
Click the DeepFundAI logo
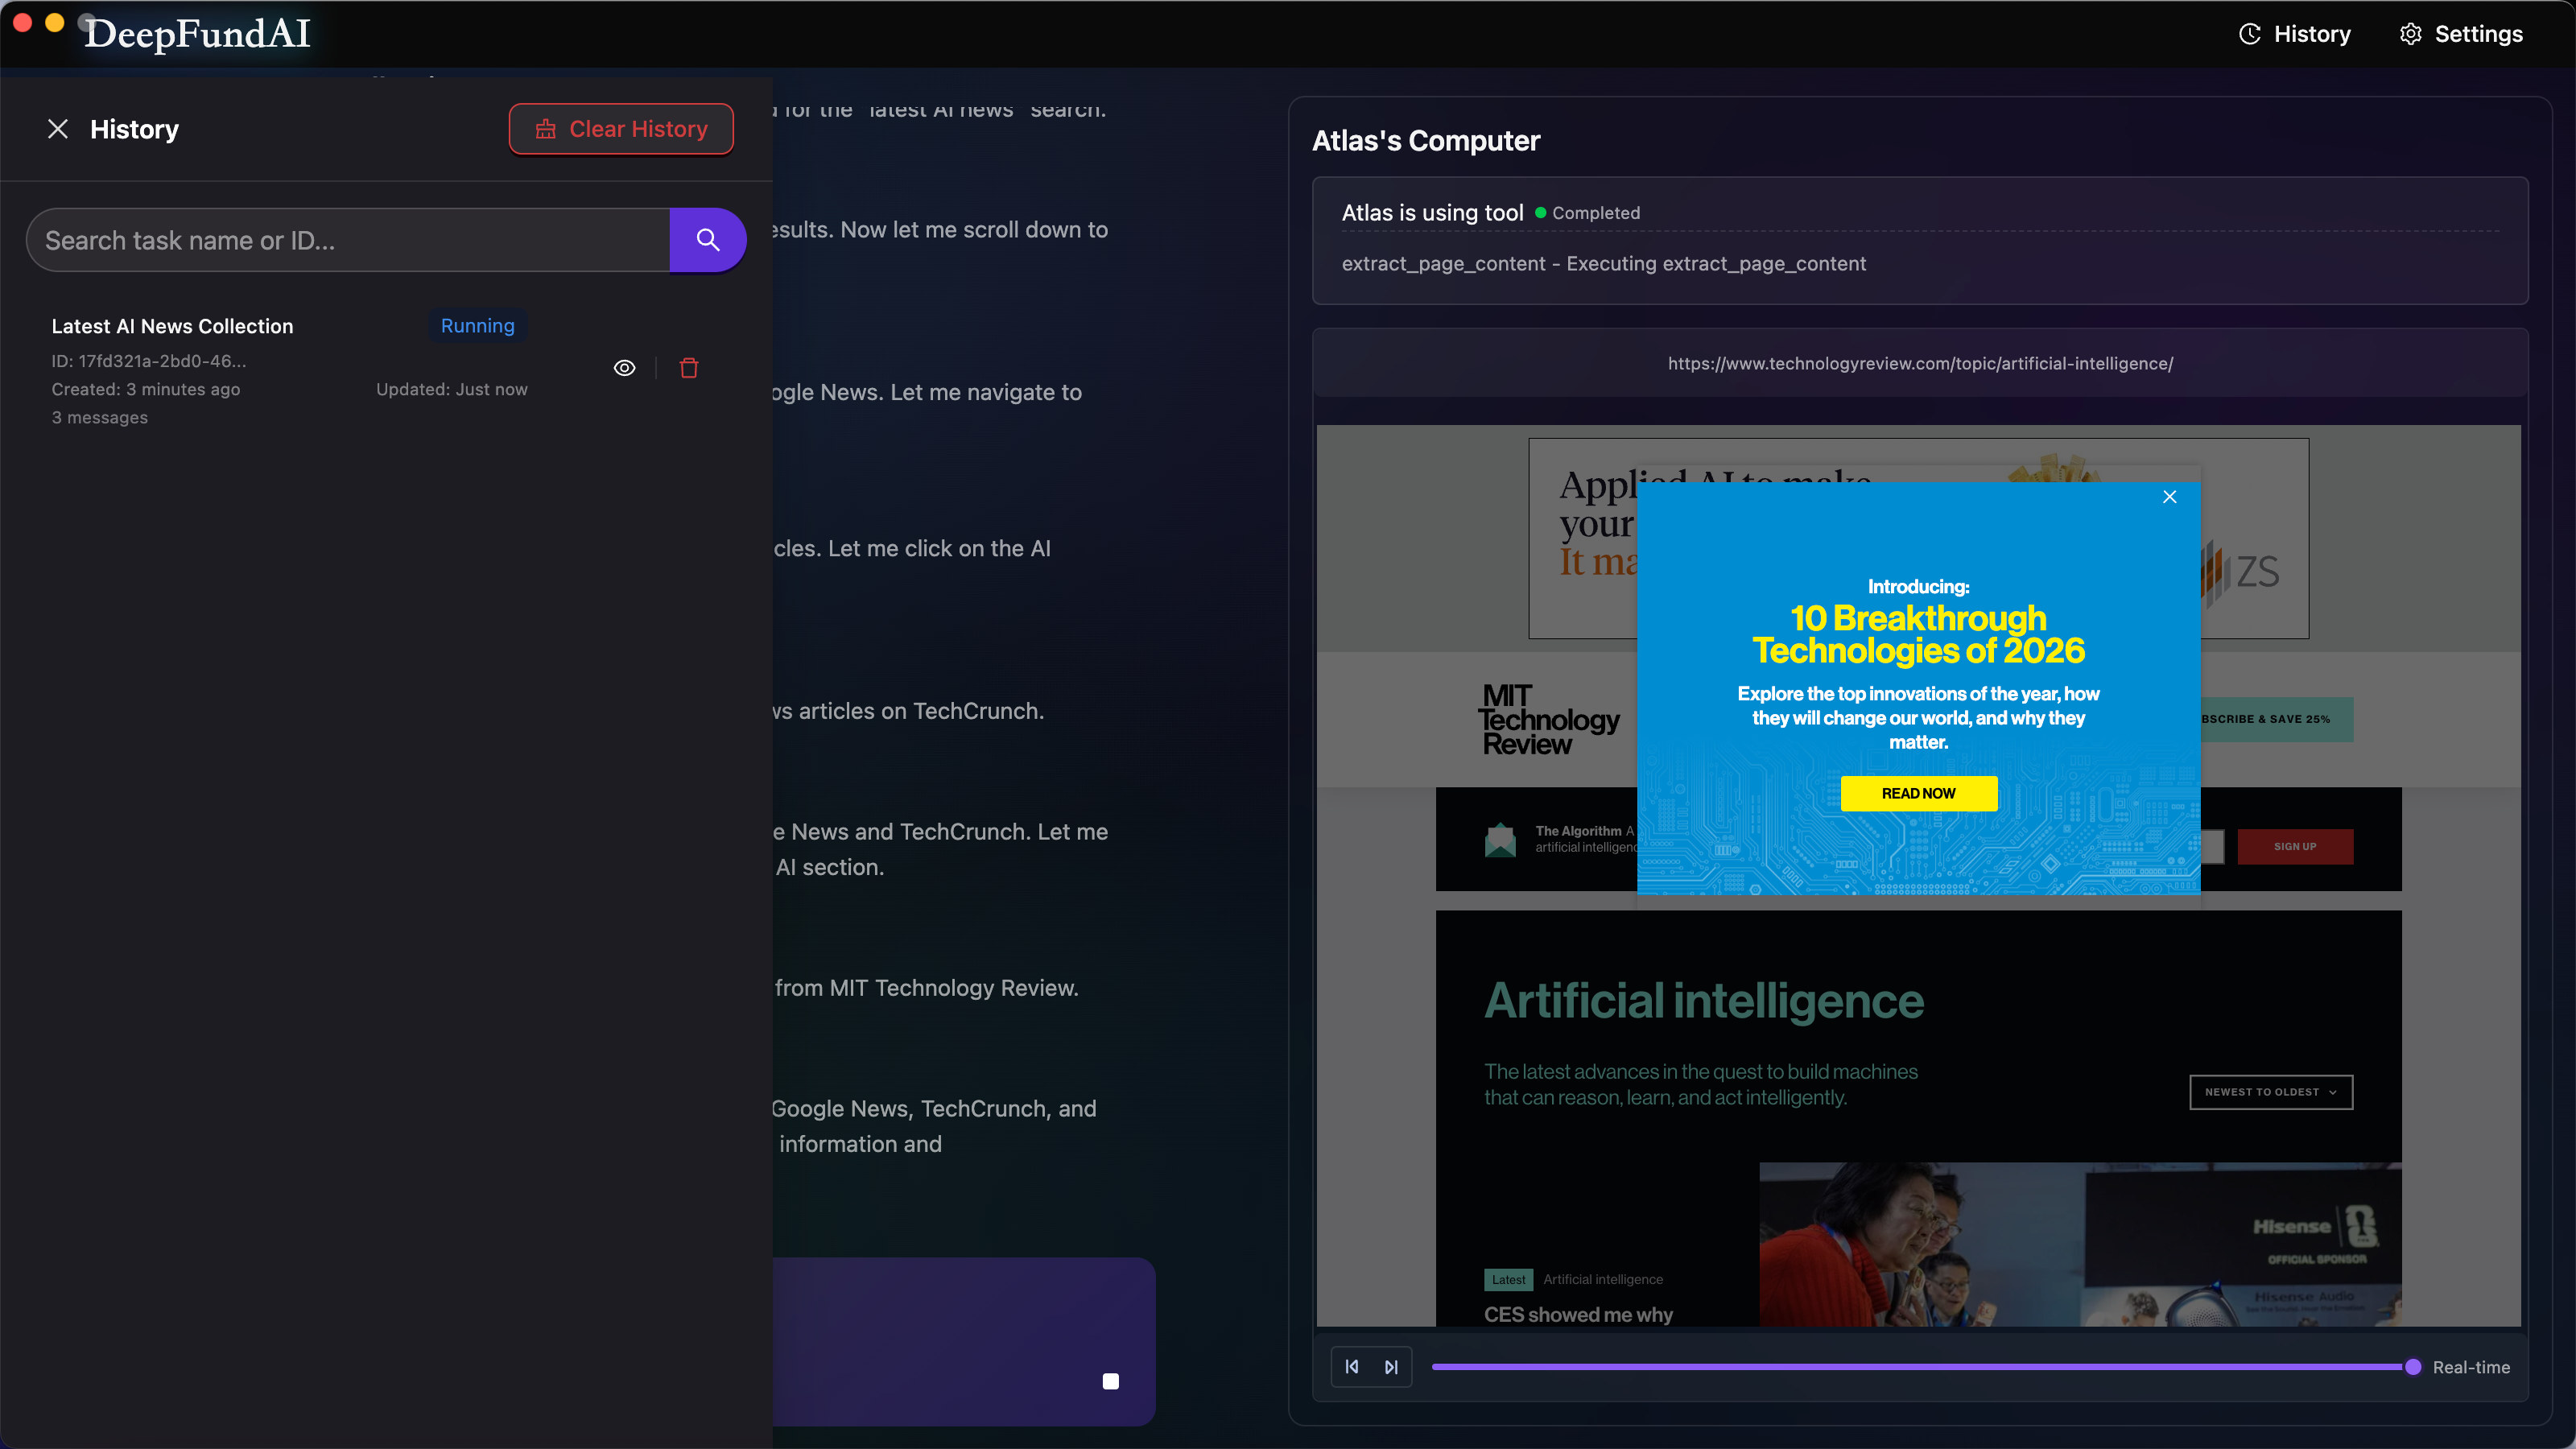pyautogui.click(x=198, y=34)
